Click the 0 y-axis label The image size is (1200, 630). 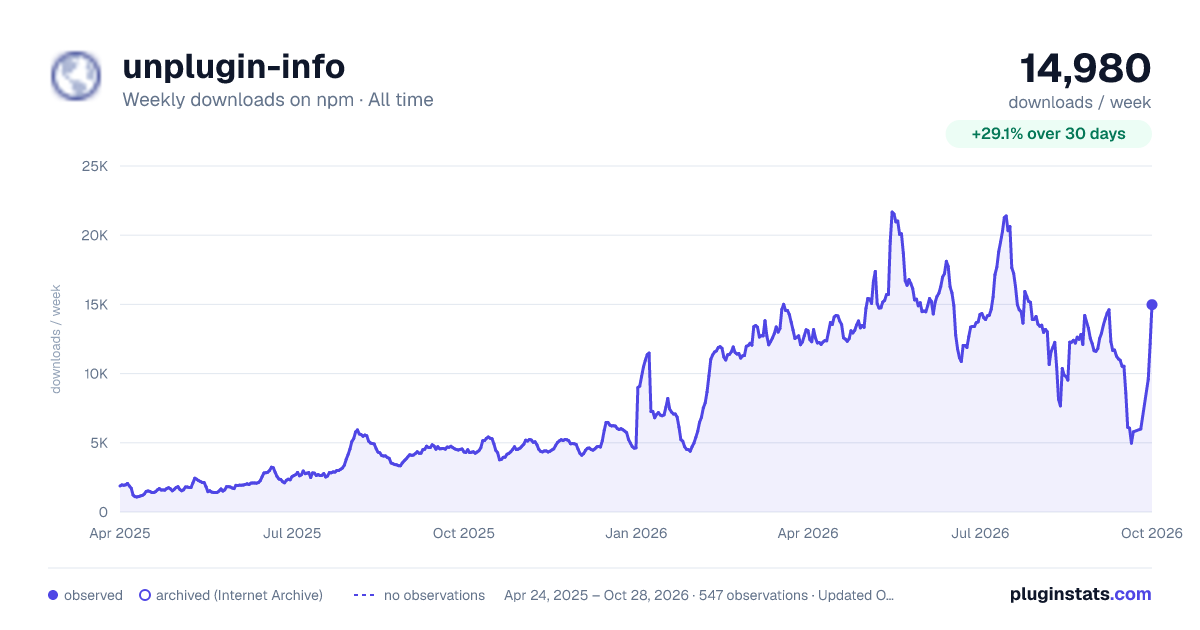coord(104,512)
